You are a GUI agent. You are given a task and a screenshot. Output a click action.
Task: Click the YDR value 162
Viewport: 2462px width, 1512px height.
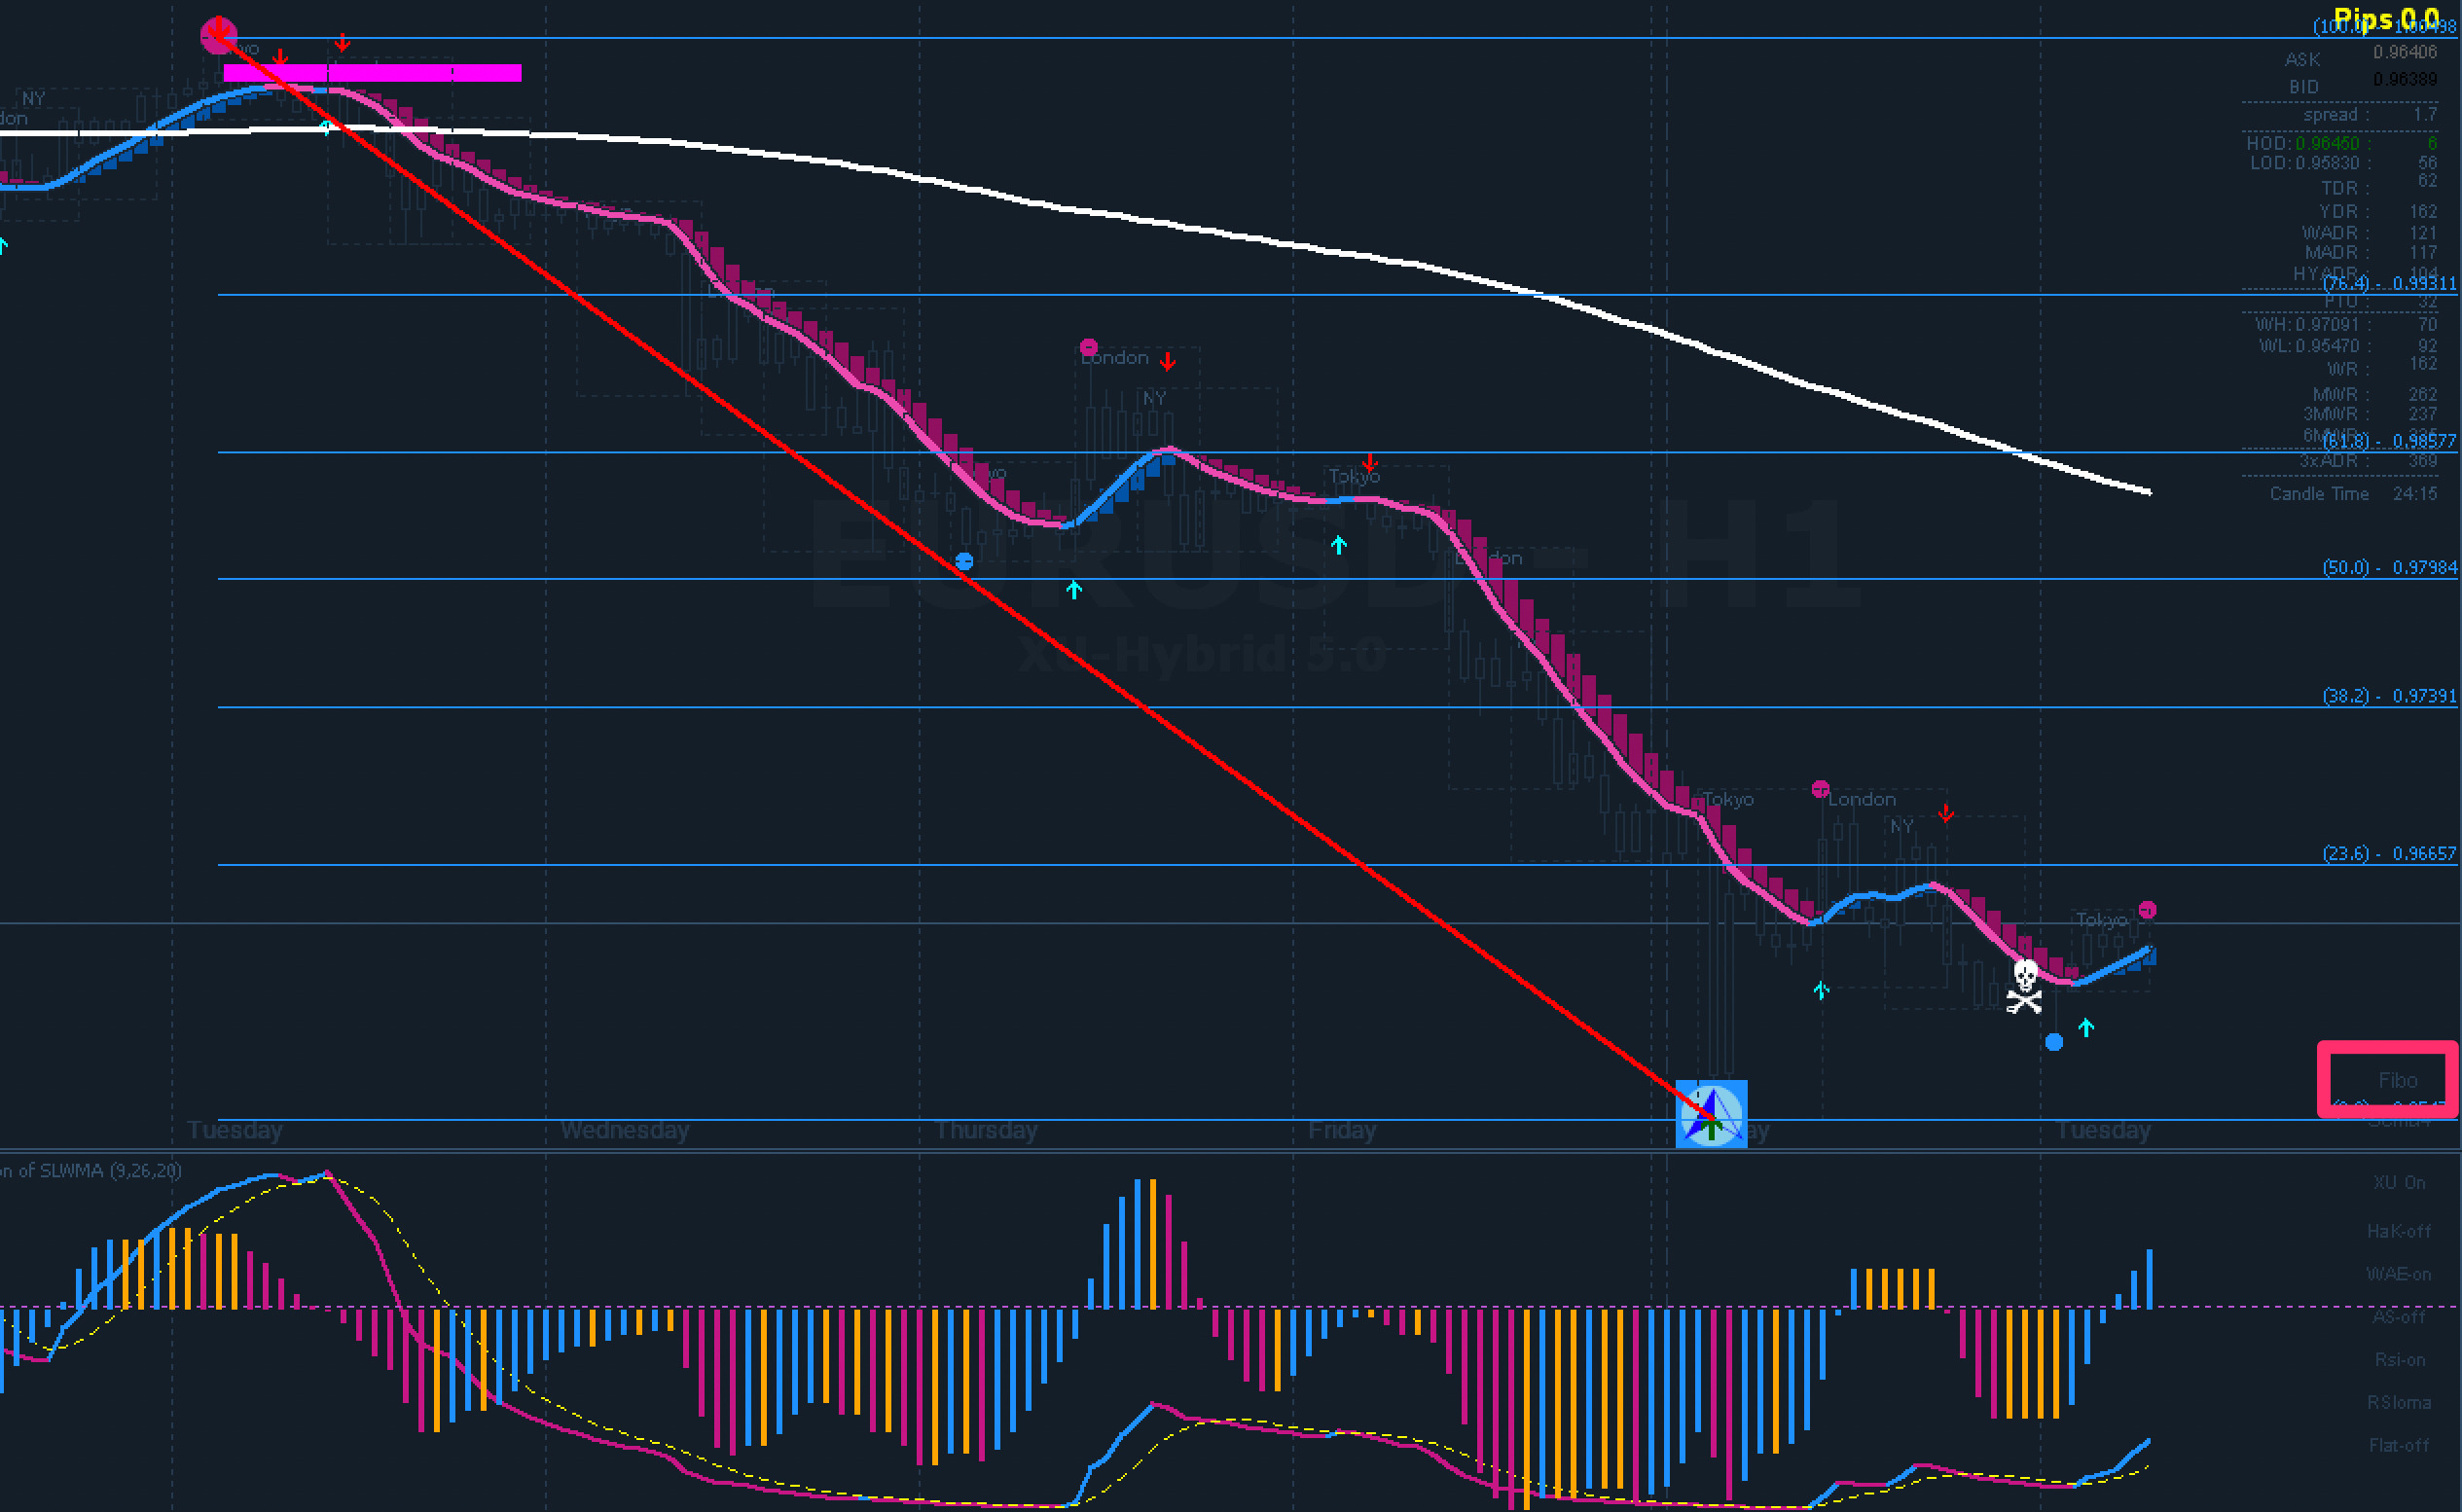pyautogui.click(x=2423, y=211)
